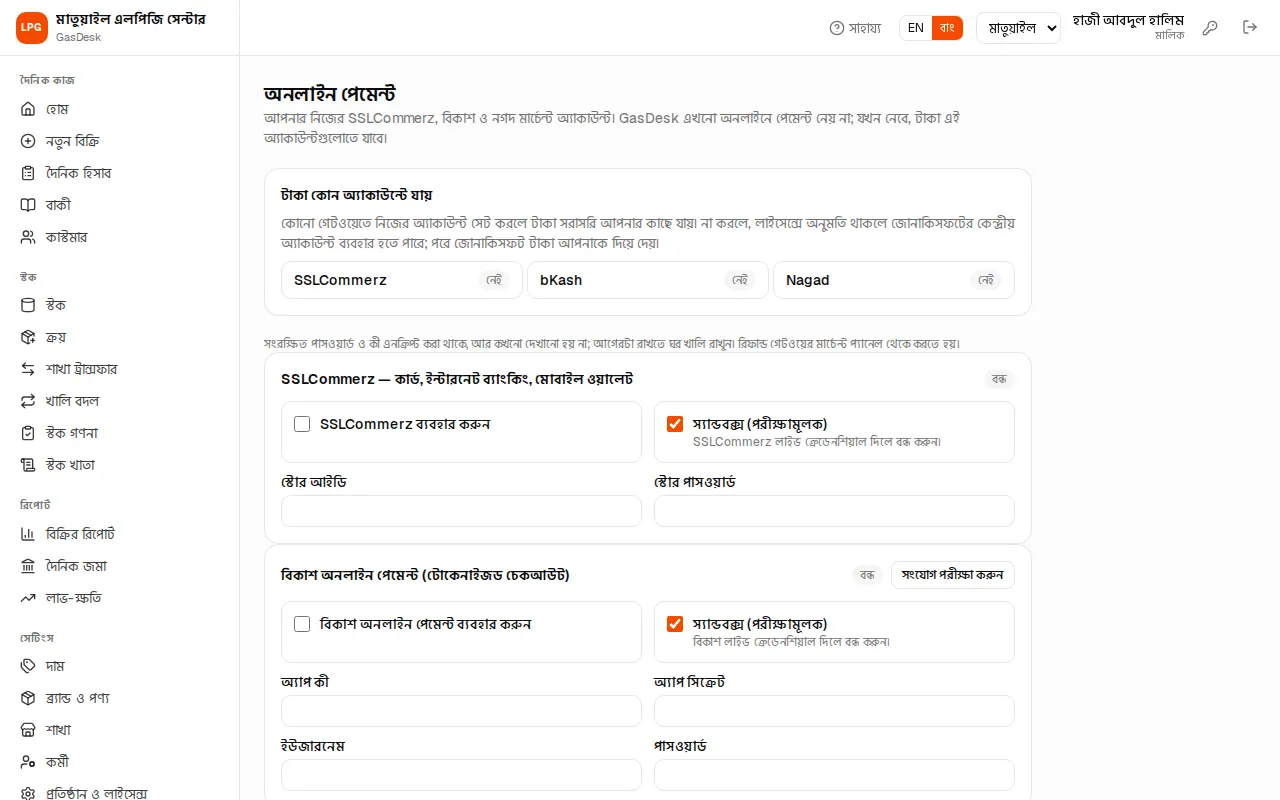
Task: Click the bKash gateway status card
Action: [648, 280]
